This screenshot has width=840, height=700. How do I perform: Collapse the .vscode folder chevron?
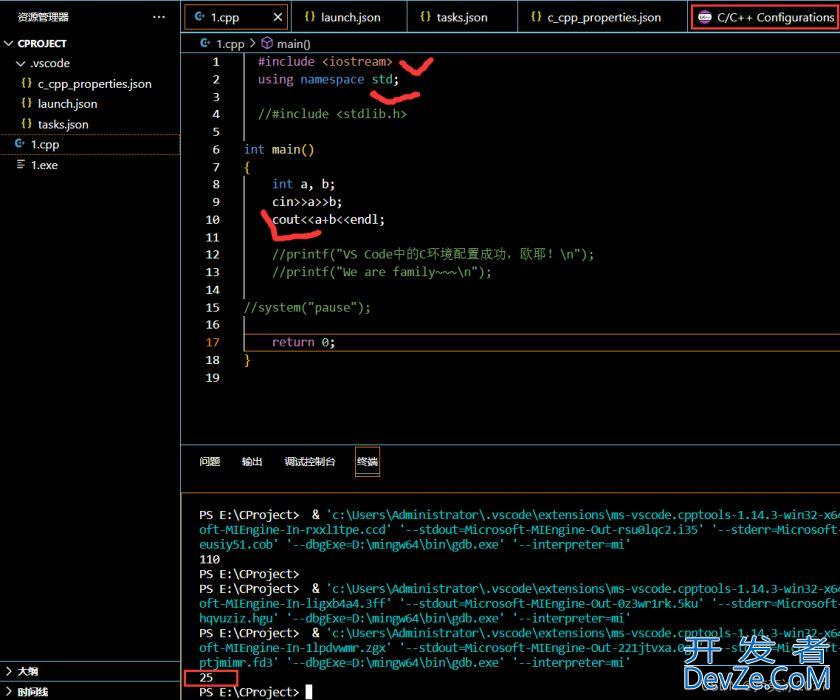20,64
